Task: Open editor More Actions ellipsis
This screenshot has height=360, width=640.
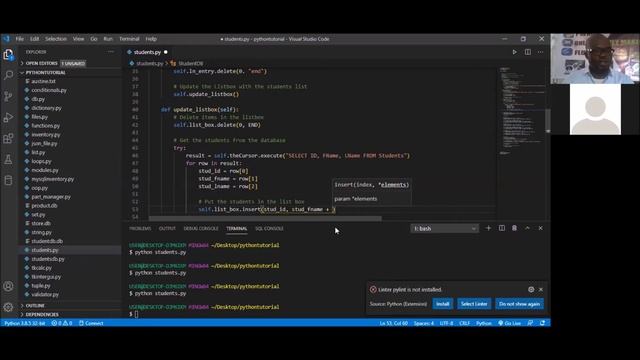Action: point(540,52)
